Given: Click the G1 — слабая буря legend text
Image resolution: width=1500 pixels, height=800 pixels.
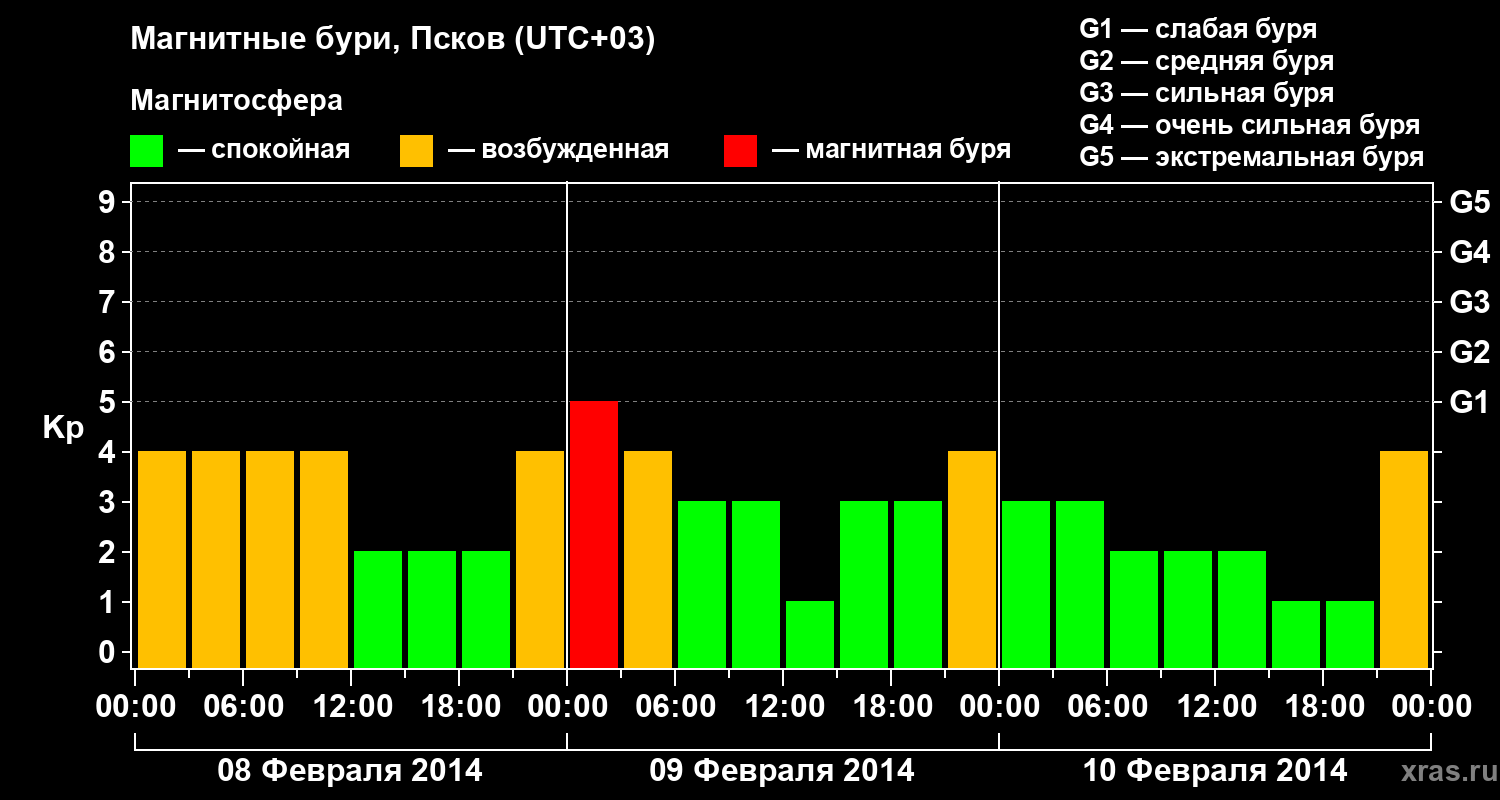Looking at the screenshot, I should pyautogui.click(x=1198, y=29).
